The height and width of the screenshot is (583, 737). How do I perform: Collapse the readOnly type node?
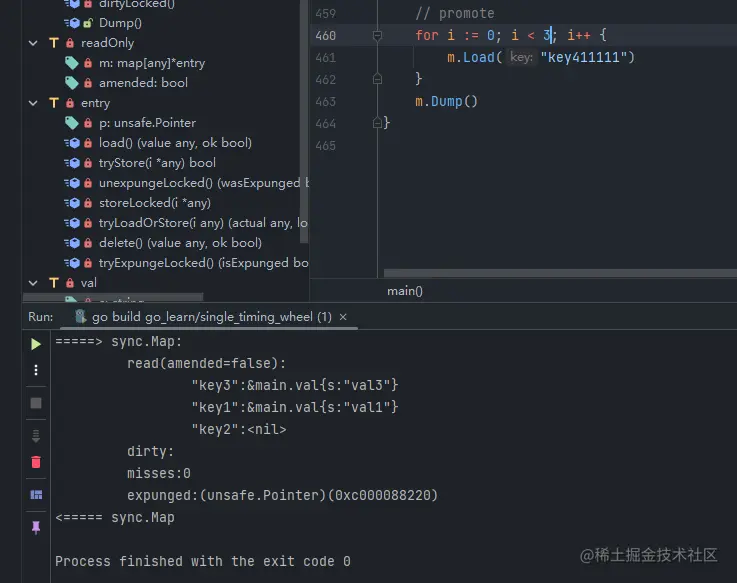tap(33, 43)
